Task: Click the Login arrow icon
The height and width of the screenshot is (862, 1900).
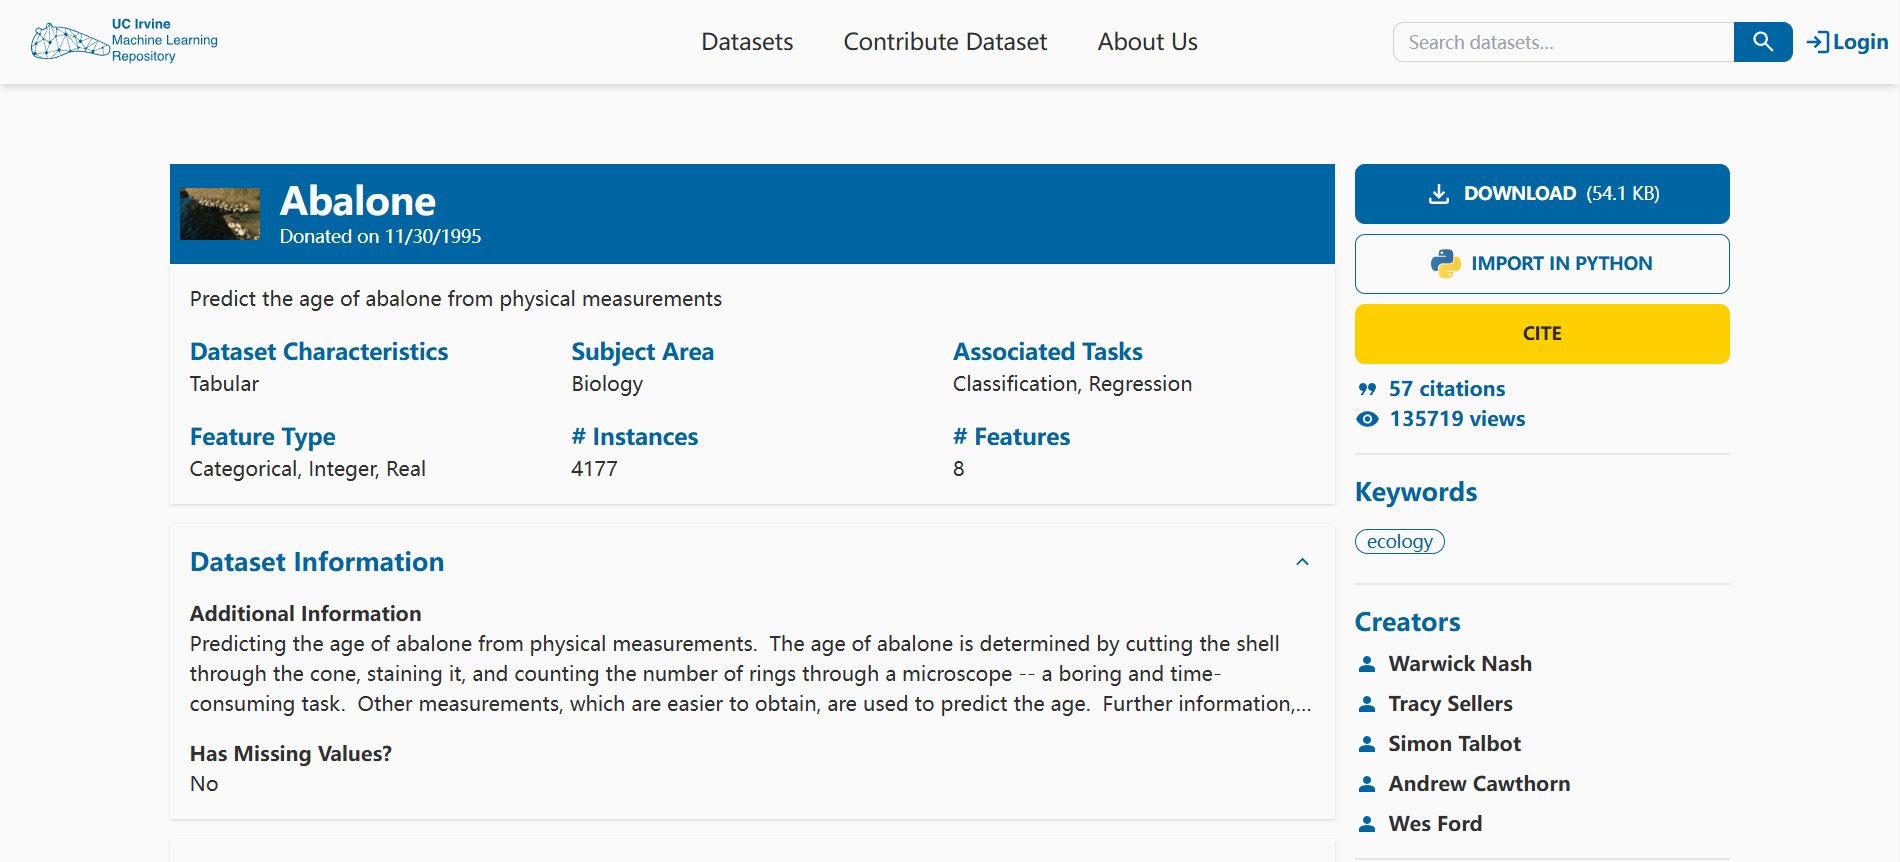Action: tap(1818, 42)
